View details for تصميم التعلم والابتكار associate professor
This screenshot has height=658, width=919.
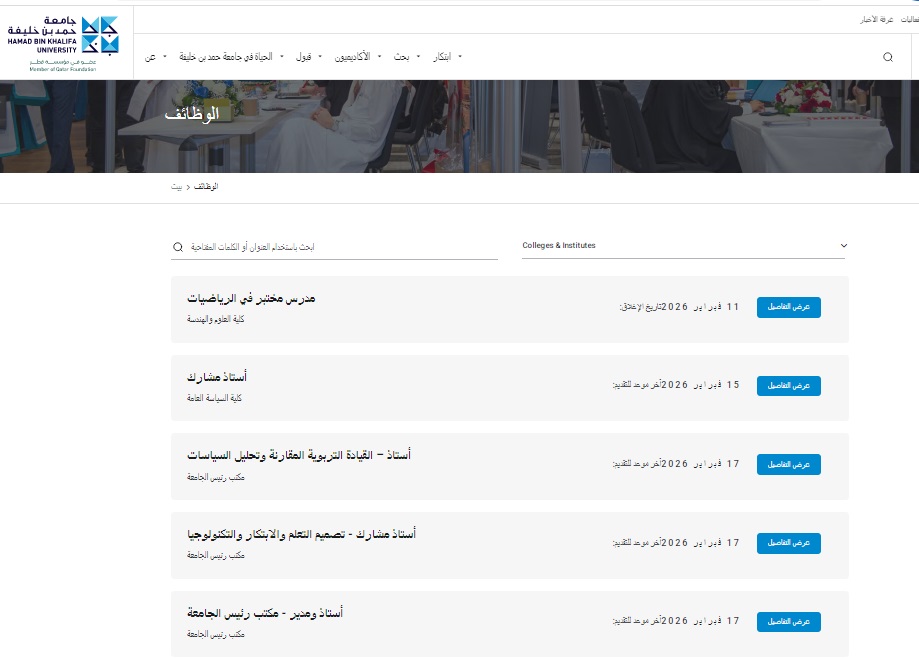[788, 543]
